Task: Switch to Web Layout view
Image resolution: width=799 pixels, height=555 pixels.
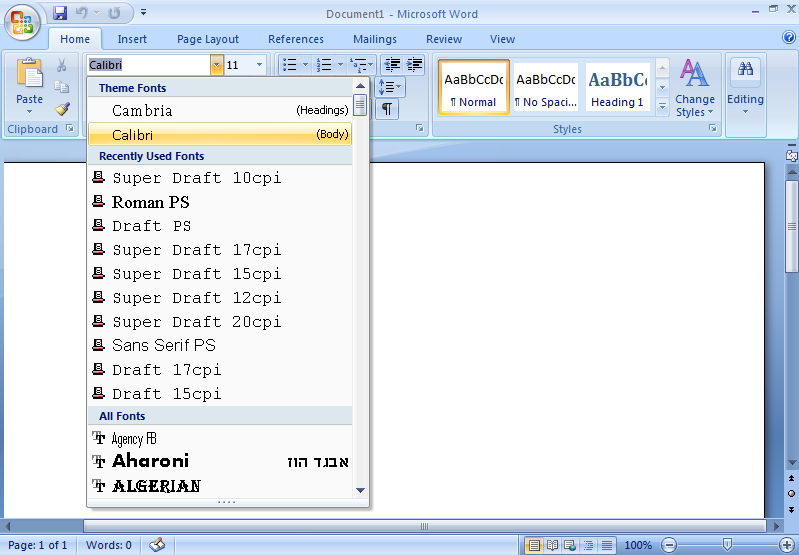Action: pos(570,545)
